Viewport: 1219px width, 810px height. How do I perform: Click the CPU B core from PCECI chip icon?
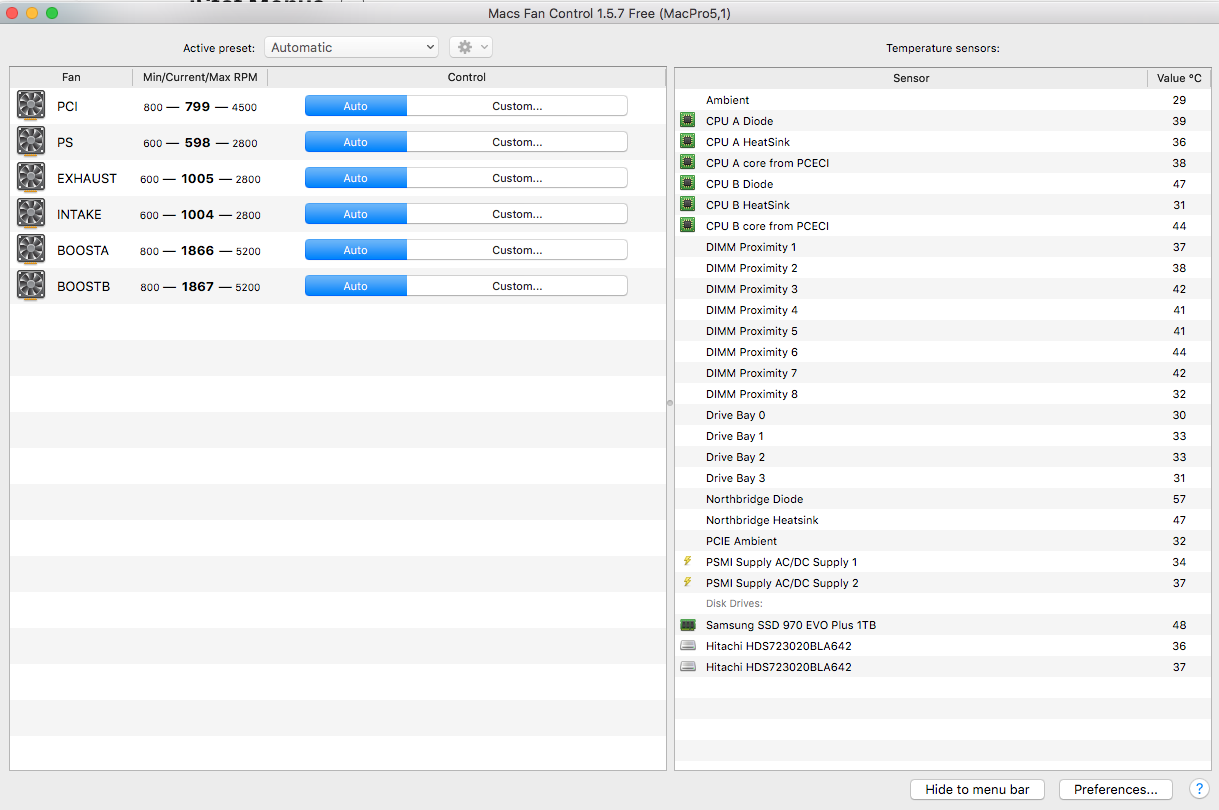click(687, 225)
